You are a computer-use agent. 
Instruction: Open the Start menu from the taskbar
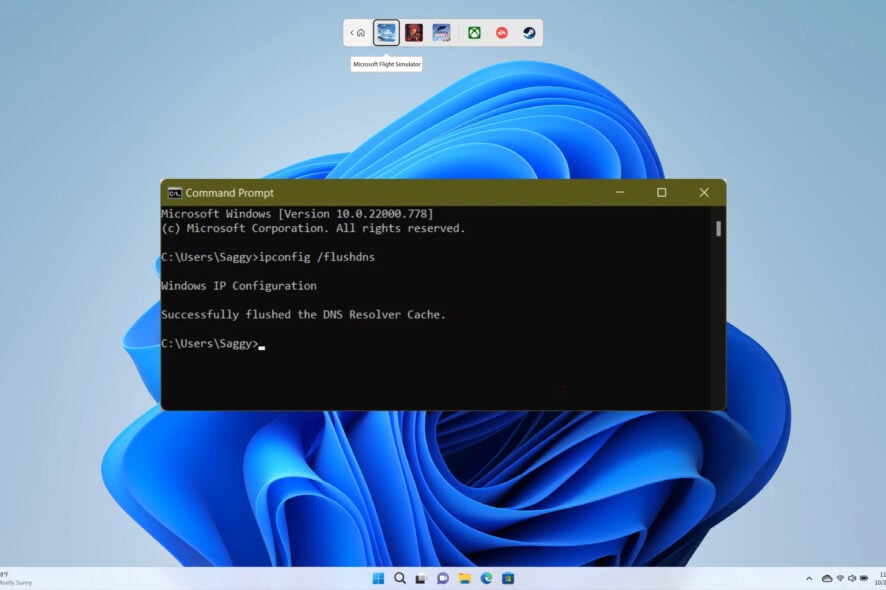click(x=379, y=578)
